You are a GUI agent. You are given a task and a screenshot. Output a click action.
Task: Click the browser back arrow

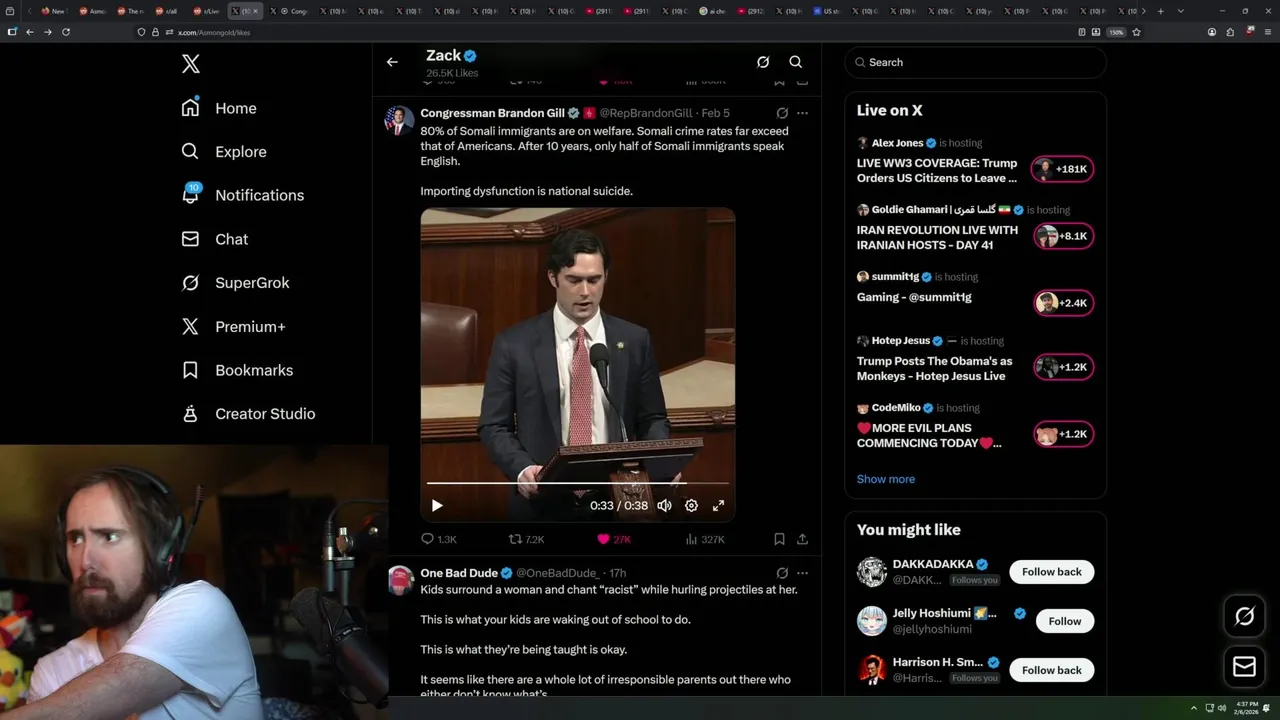30,32
